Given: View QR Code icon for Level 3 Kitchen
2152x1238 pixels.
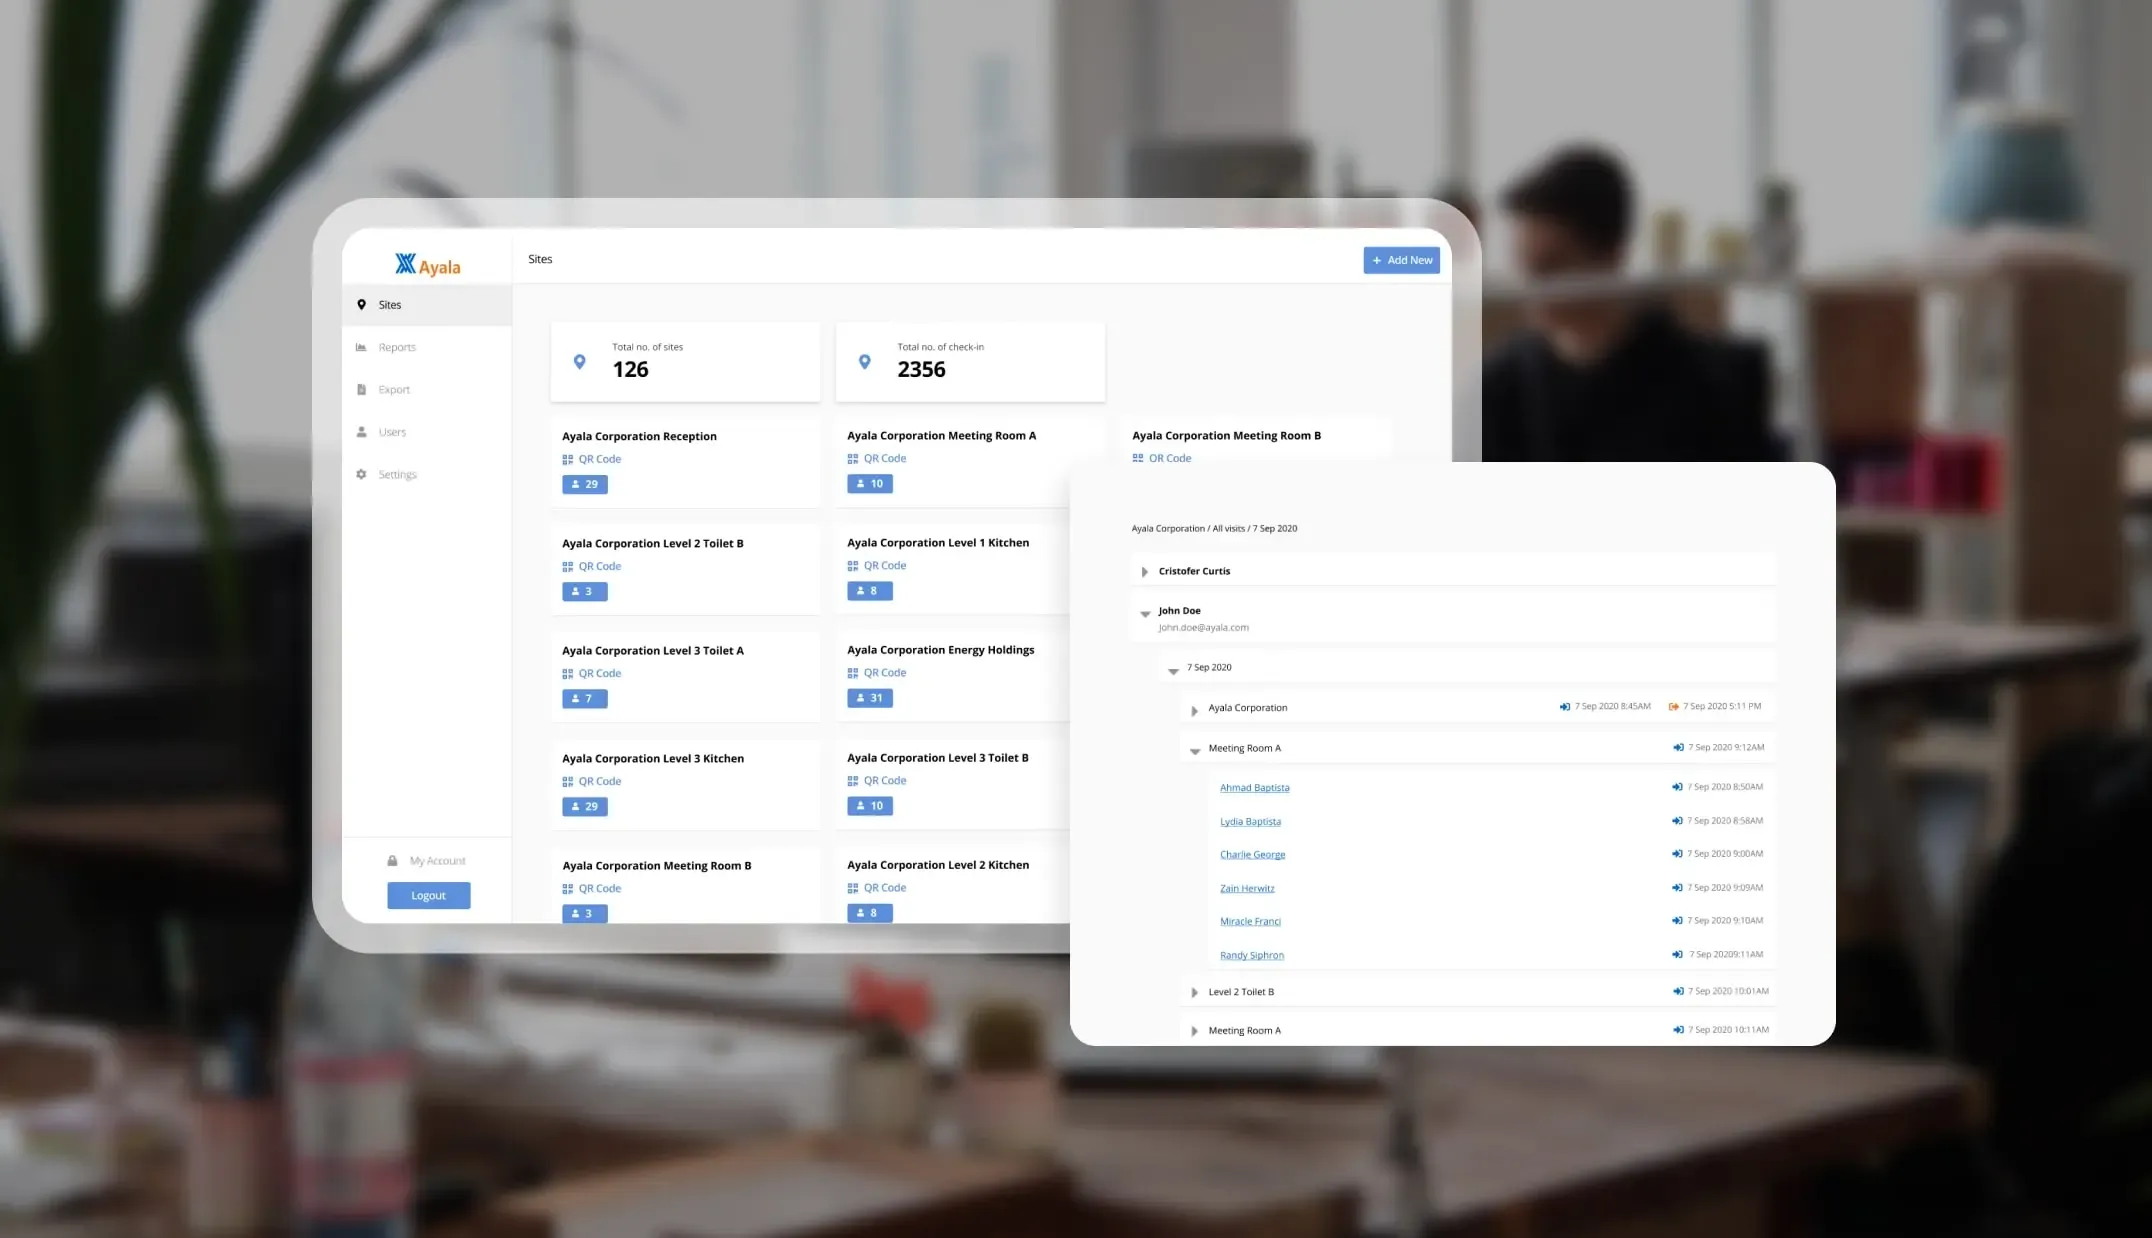Looking at the screenshot, I should click(568, 782).
